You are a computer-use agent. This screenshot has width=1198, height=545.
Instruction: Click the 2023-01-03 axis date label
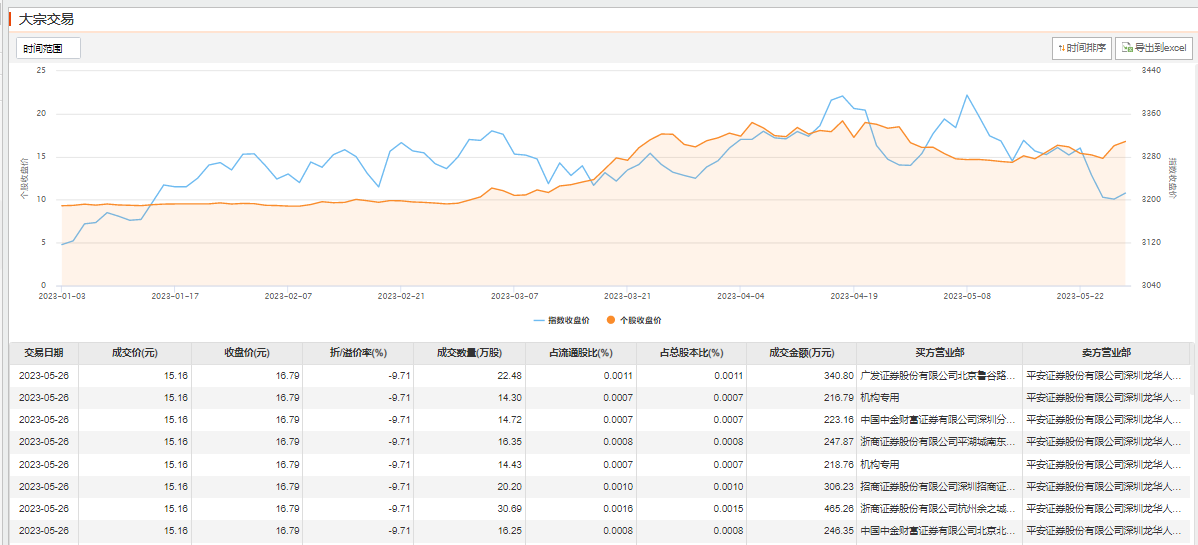(62, 295)
